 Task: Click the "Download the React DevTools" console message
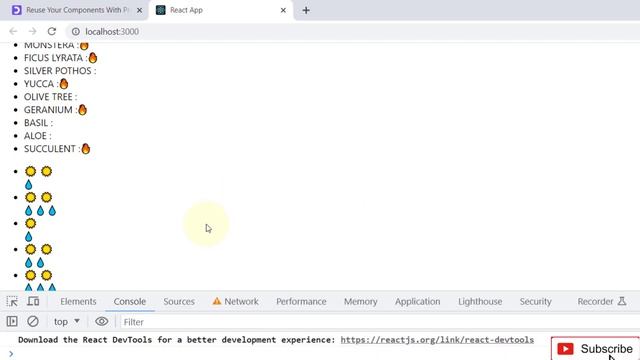(176, 340)
